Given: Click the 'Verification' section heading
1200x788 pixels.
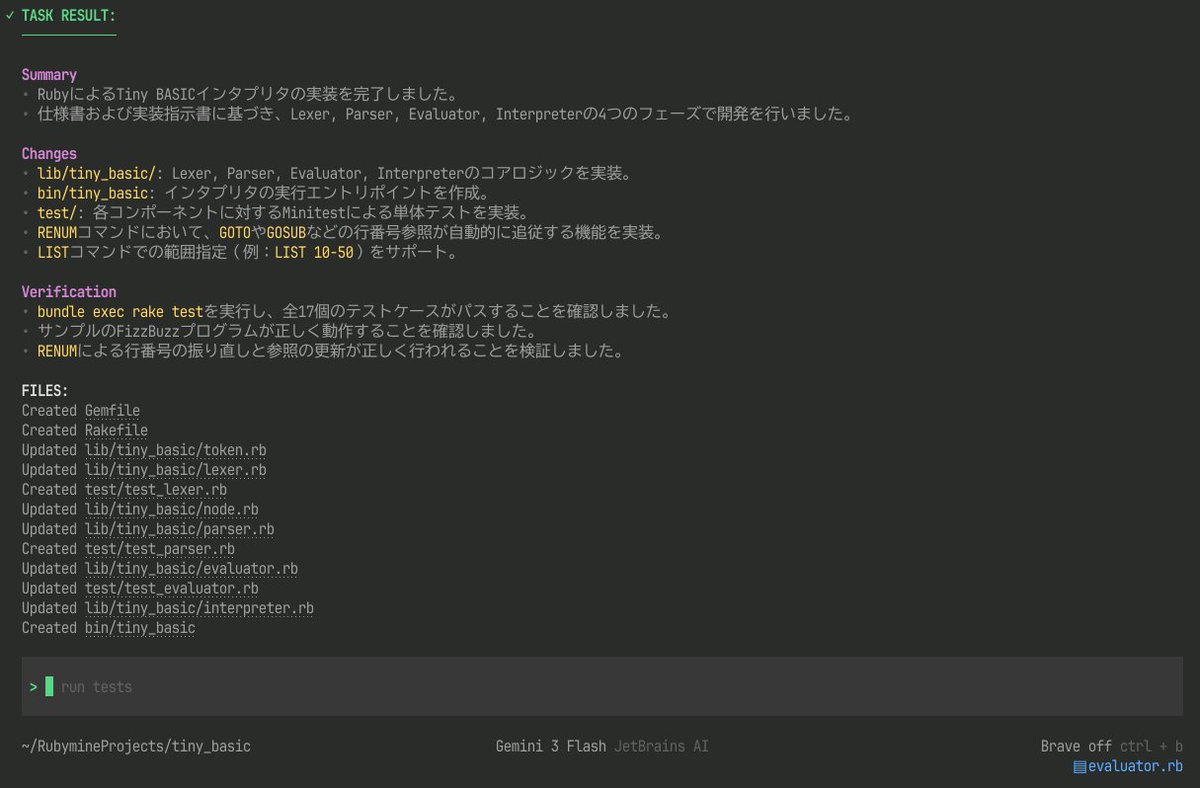Looking at the screenshot, I should [x=69, y=292].
